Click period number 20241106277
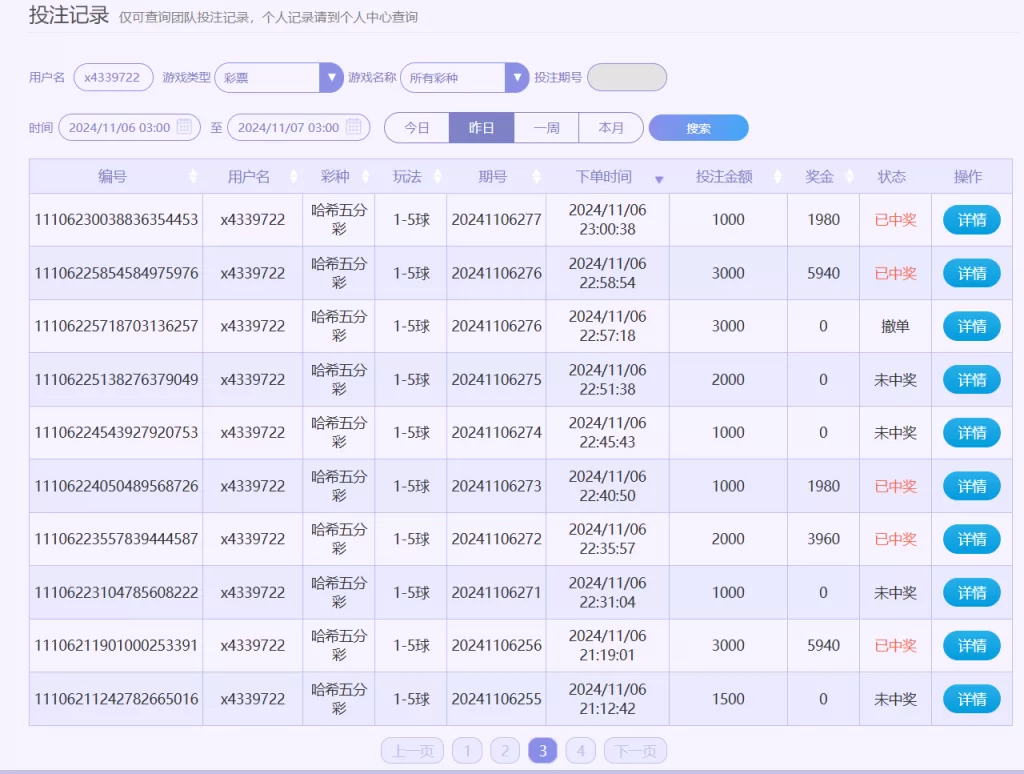The height and width of the screenshot is (774, 1024). click(x=496, y=219)
